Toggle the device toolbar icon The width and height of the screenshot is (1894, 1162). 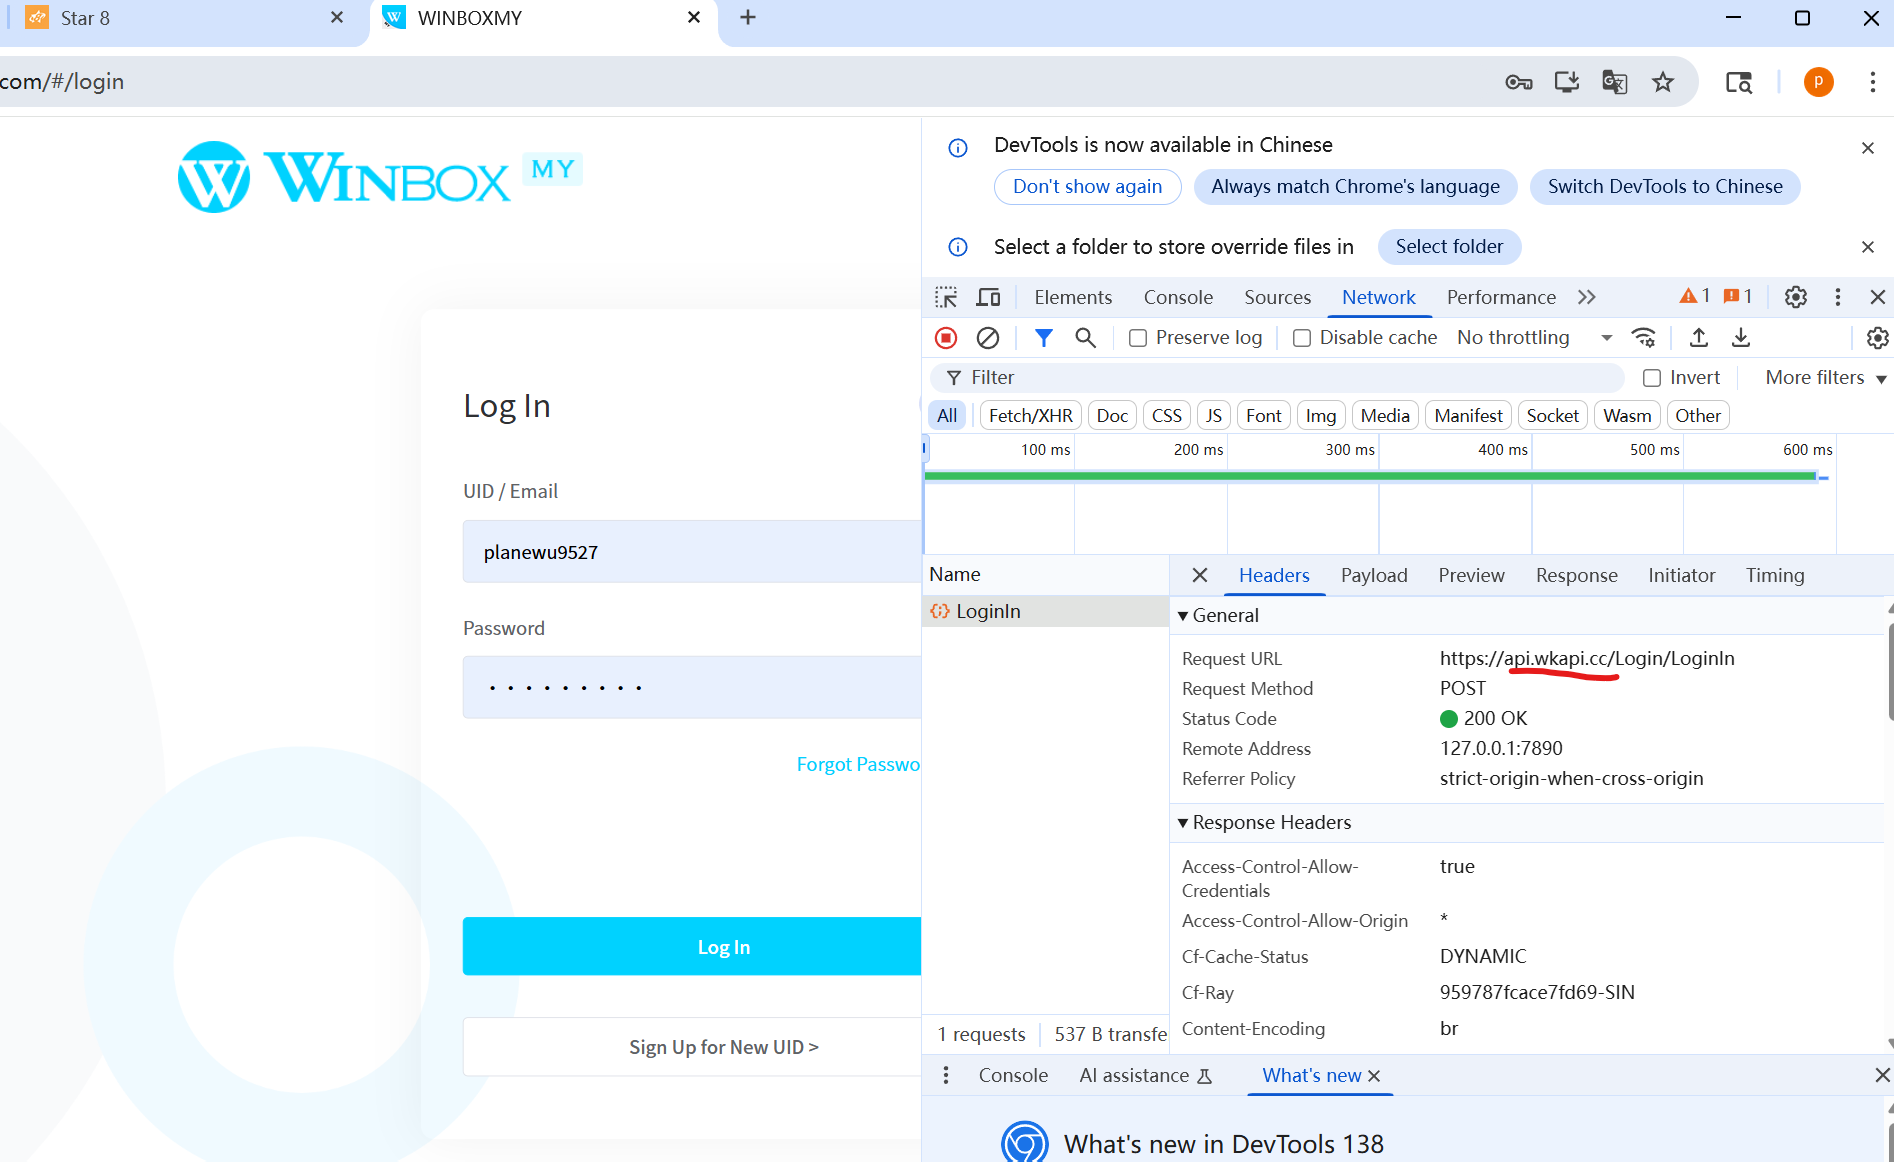click(x=988, y=297)
